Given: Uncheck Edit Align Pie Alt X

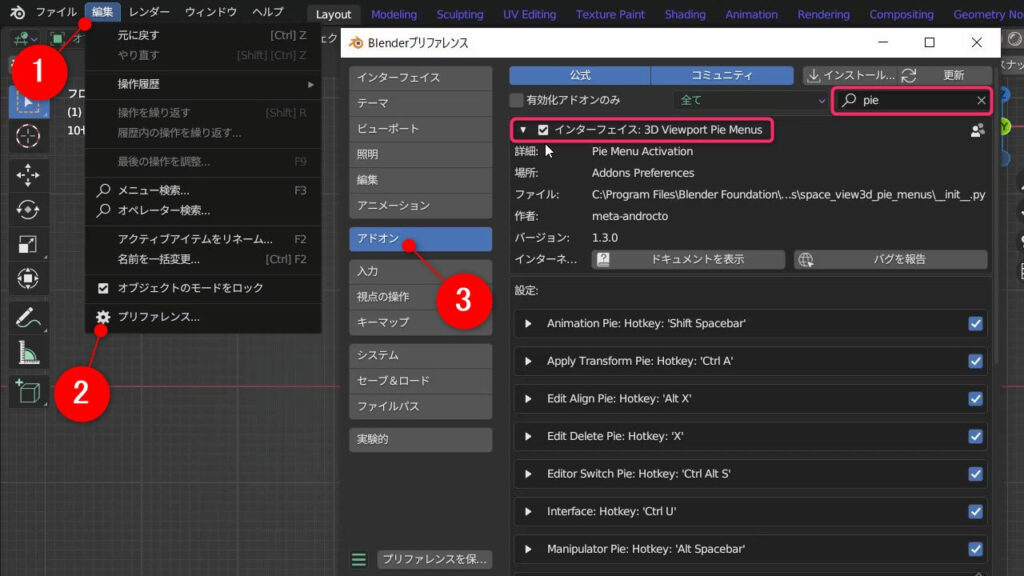Looking at the screenshot, I should coord(975,398).
